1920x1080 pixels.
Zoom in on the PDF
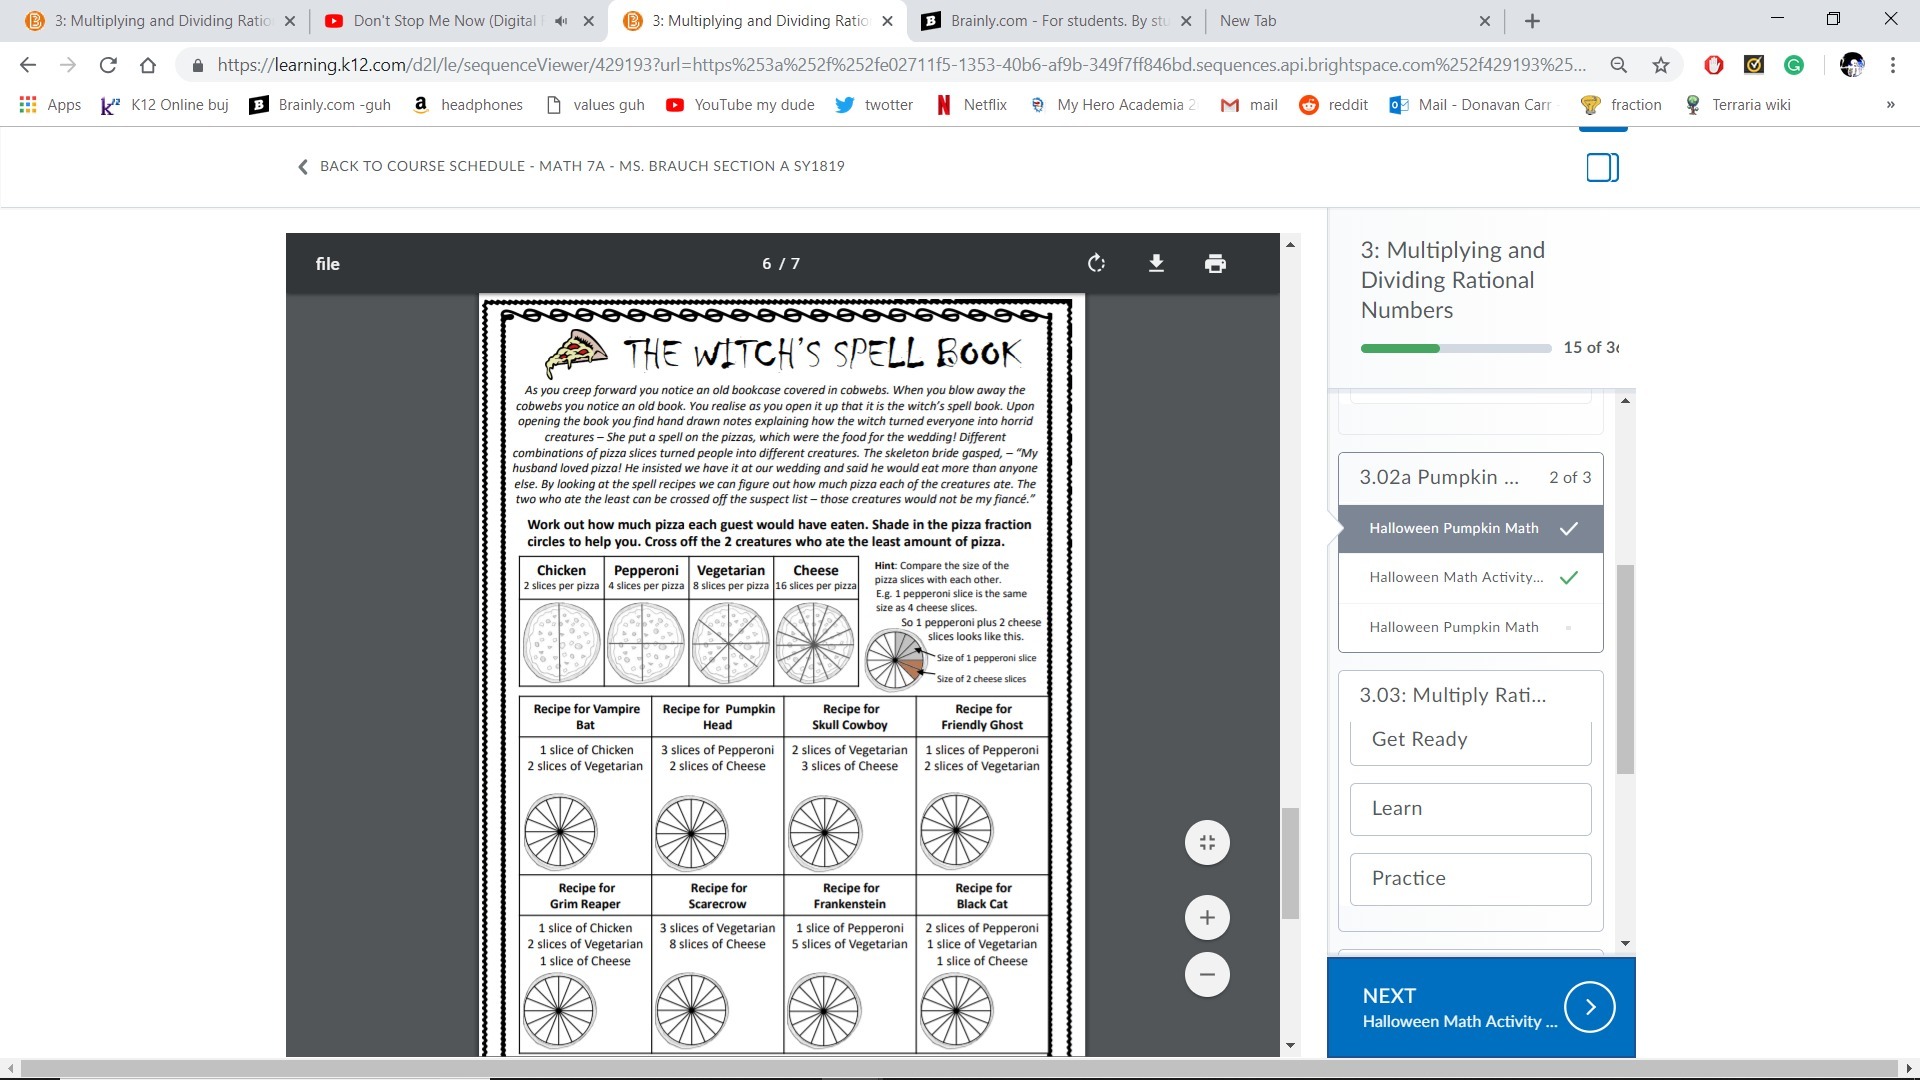tap(1207, 918)
